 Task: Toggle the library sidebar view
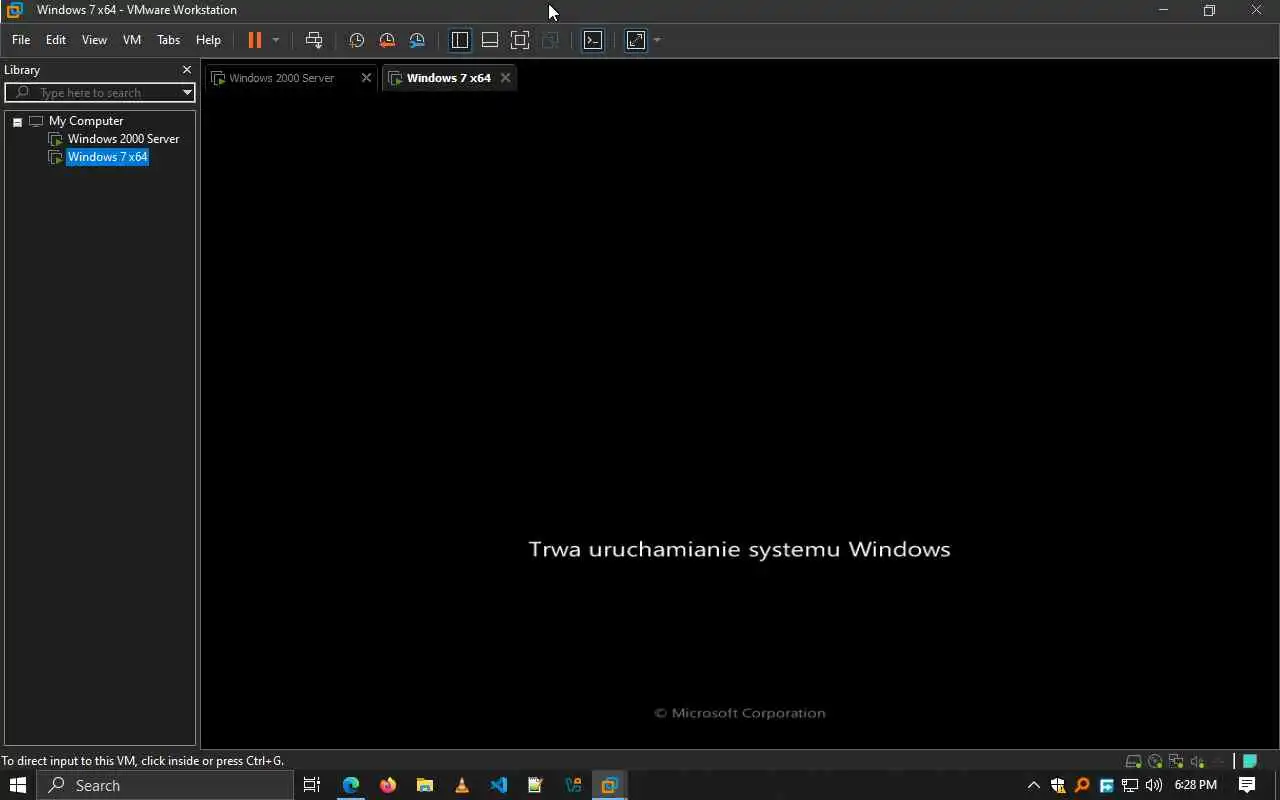click(x=460, y=40)
